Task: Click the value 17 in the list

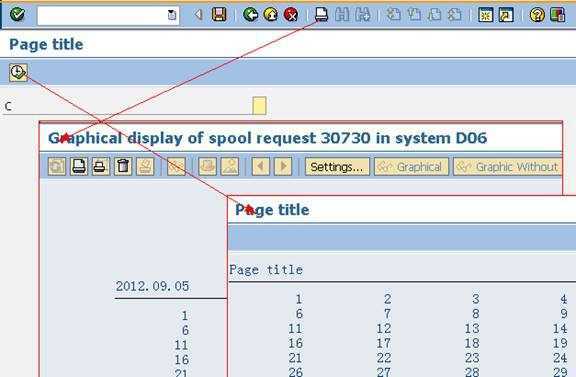Action: click(384, 343)
